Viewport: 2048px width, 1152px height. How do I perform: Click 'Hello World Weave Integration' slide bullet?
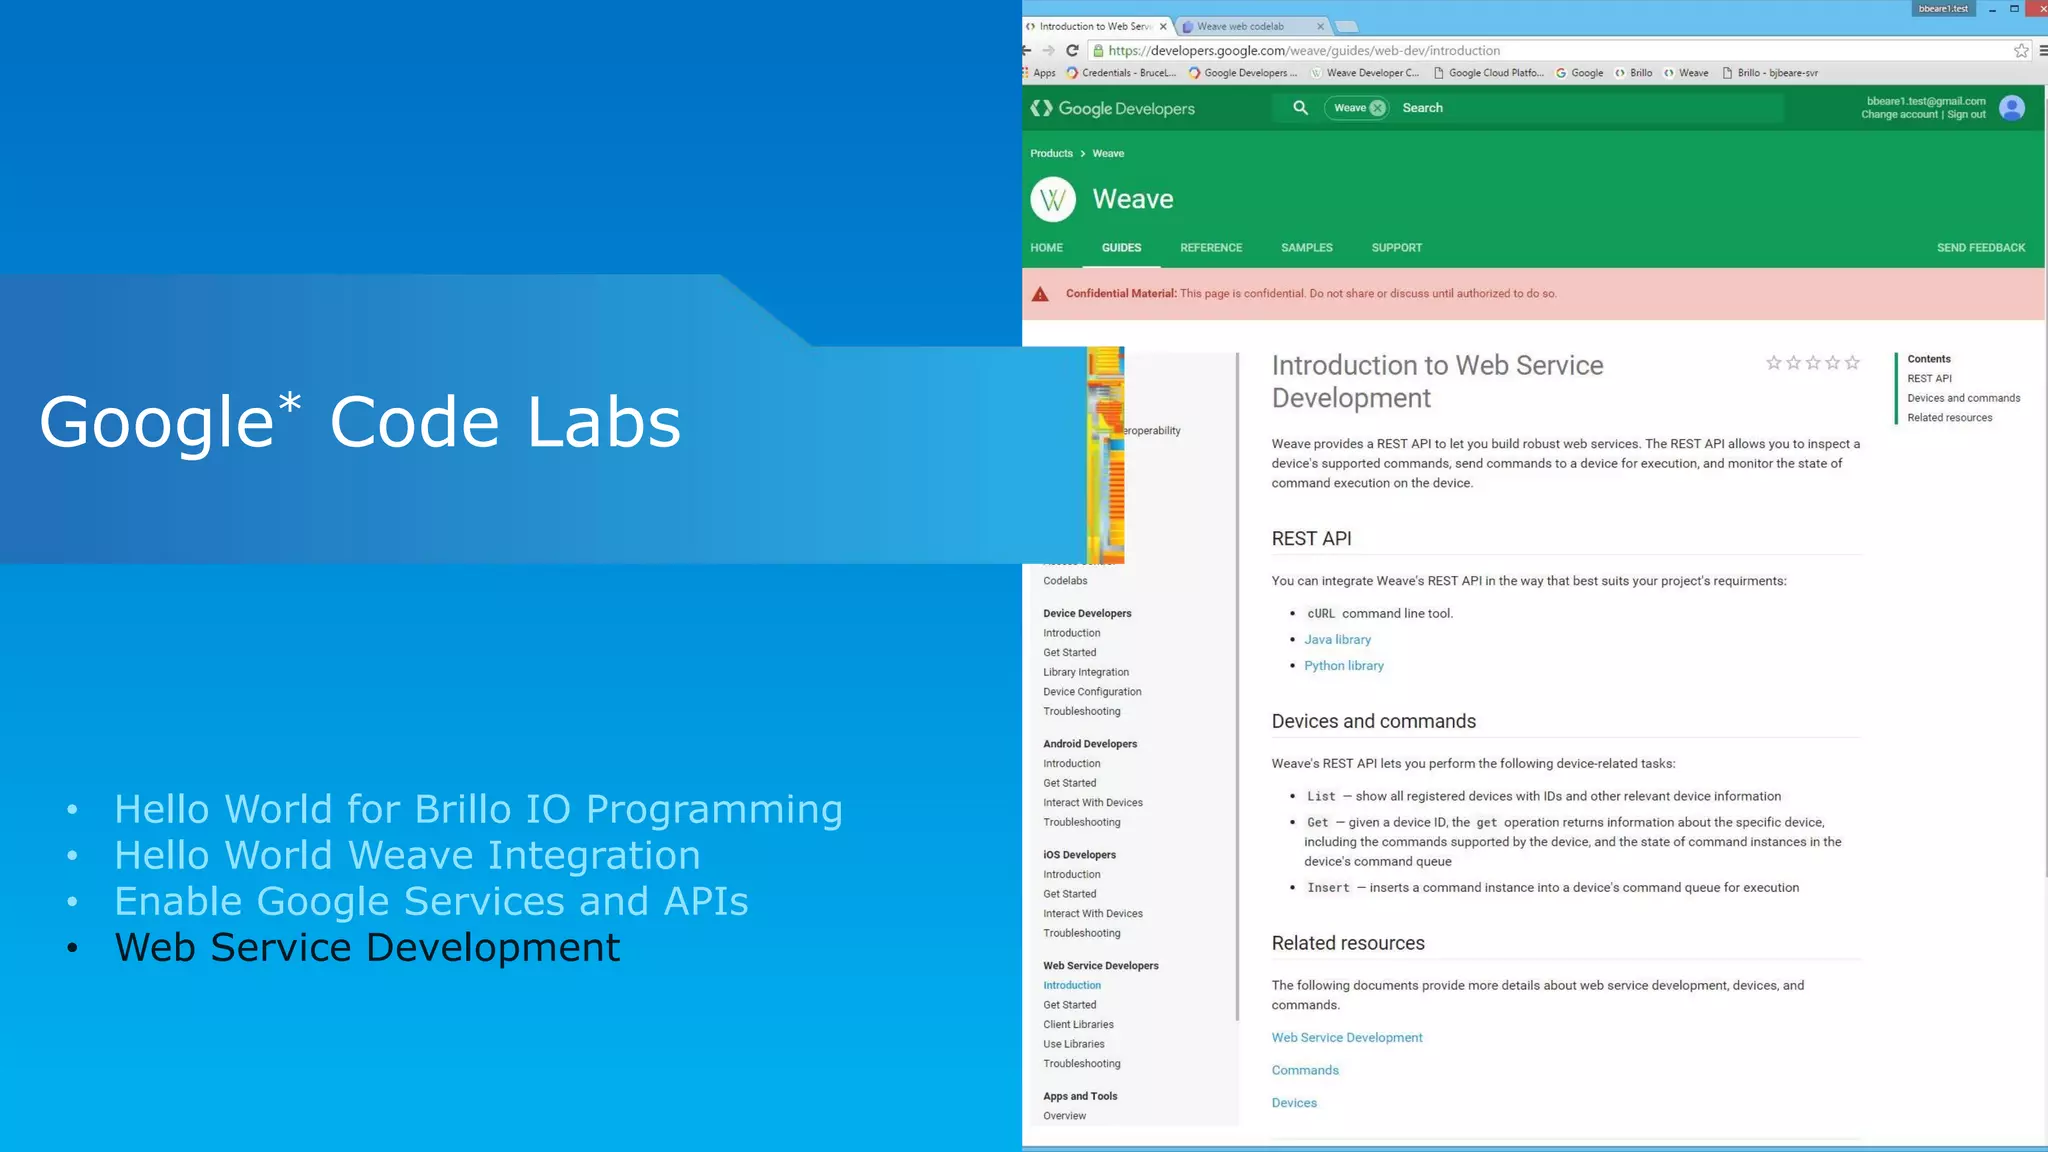407,855
